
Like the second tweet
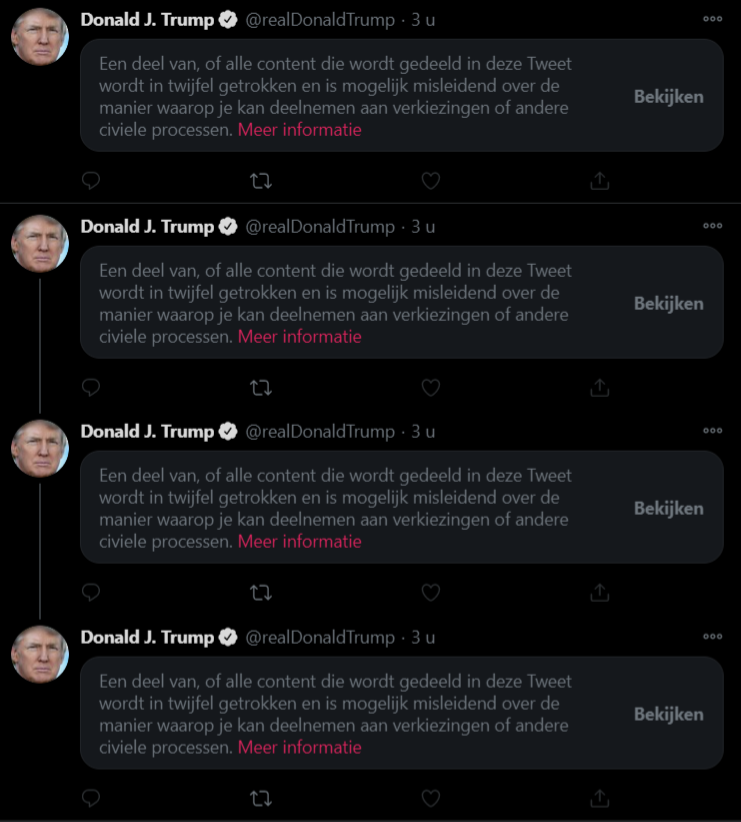(x=431, y=388)
